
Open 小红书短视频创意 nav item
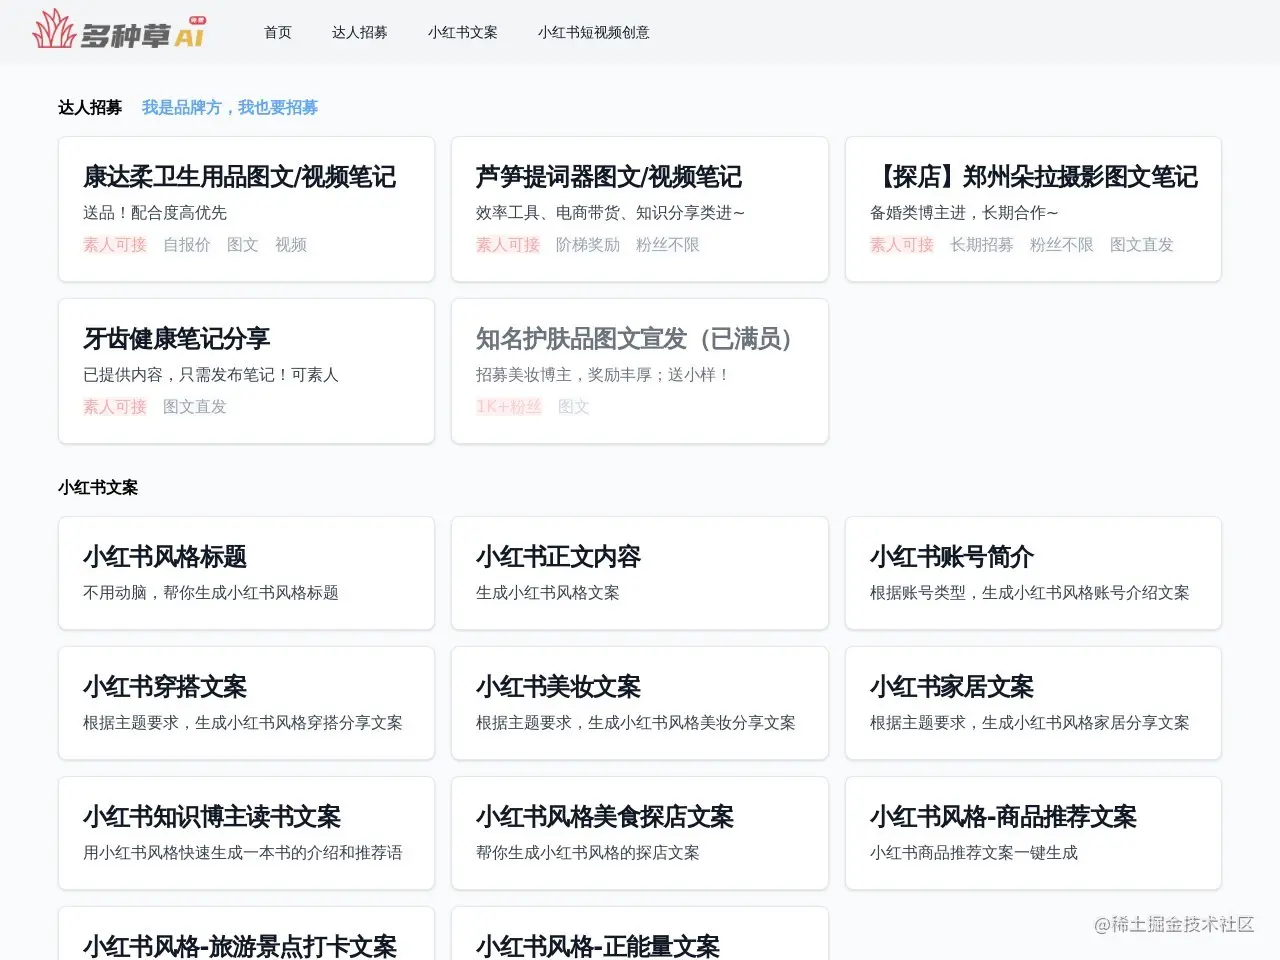click(594, 32)
